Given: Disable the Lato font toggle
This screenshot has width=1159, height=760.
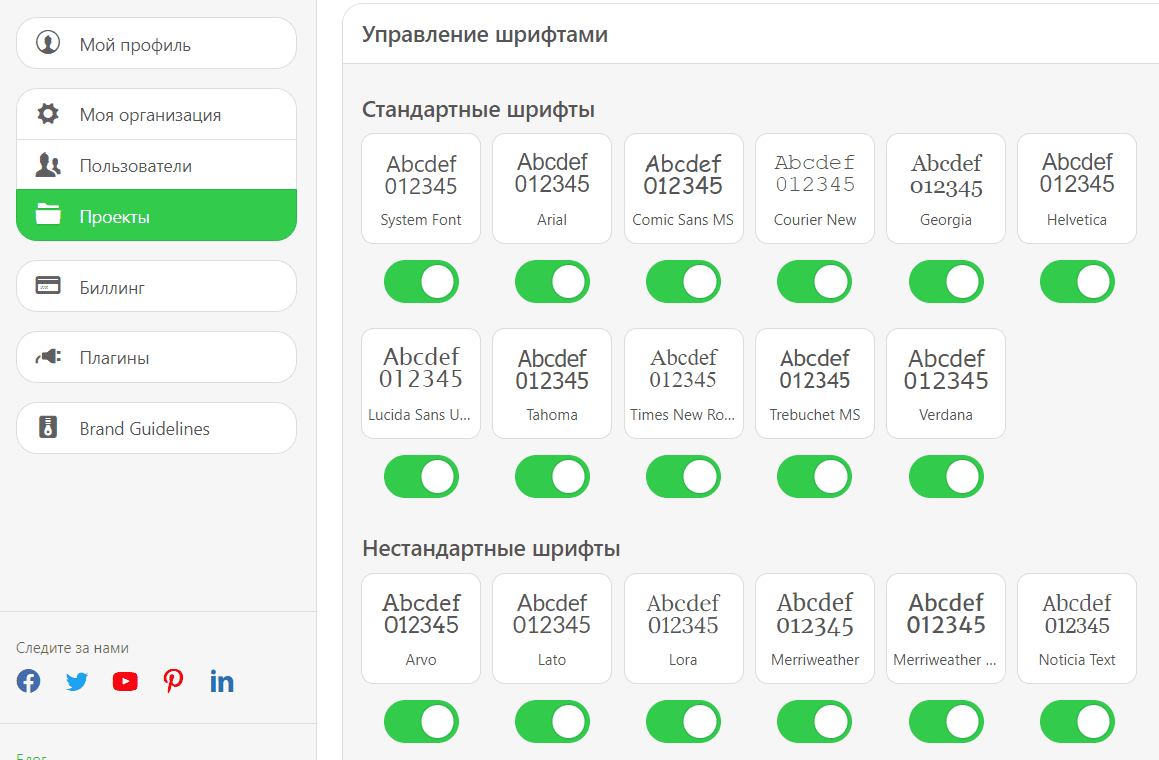Looking at the screenshot, I should pos(552,722).
